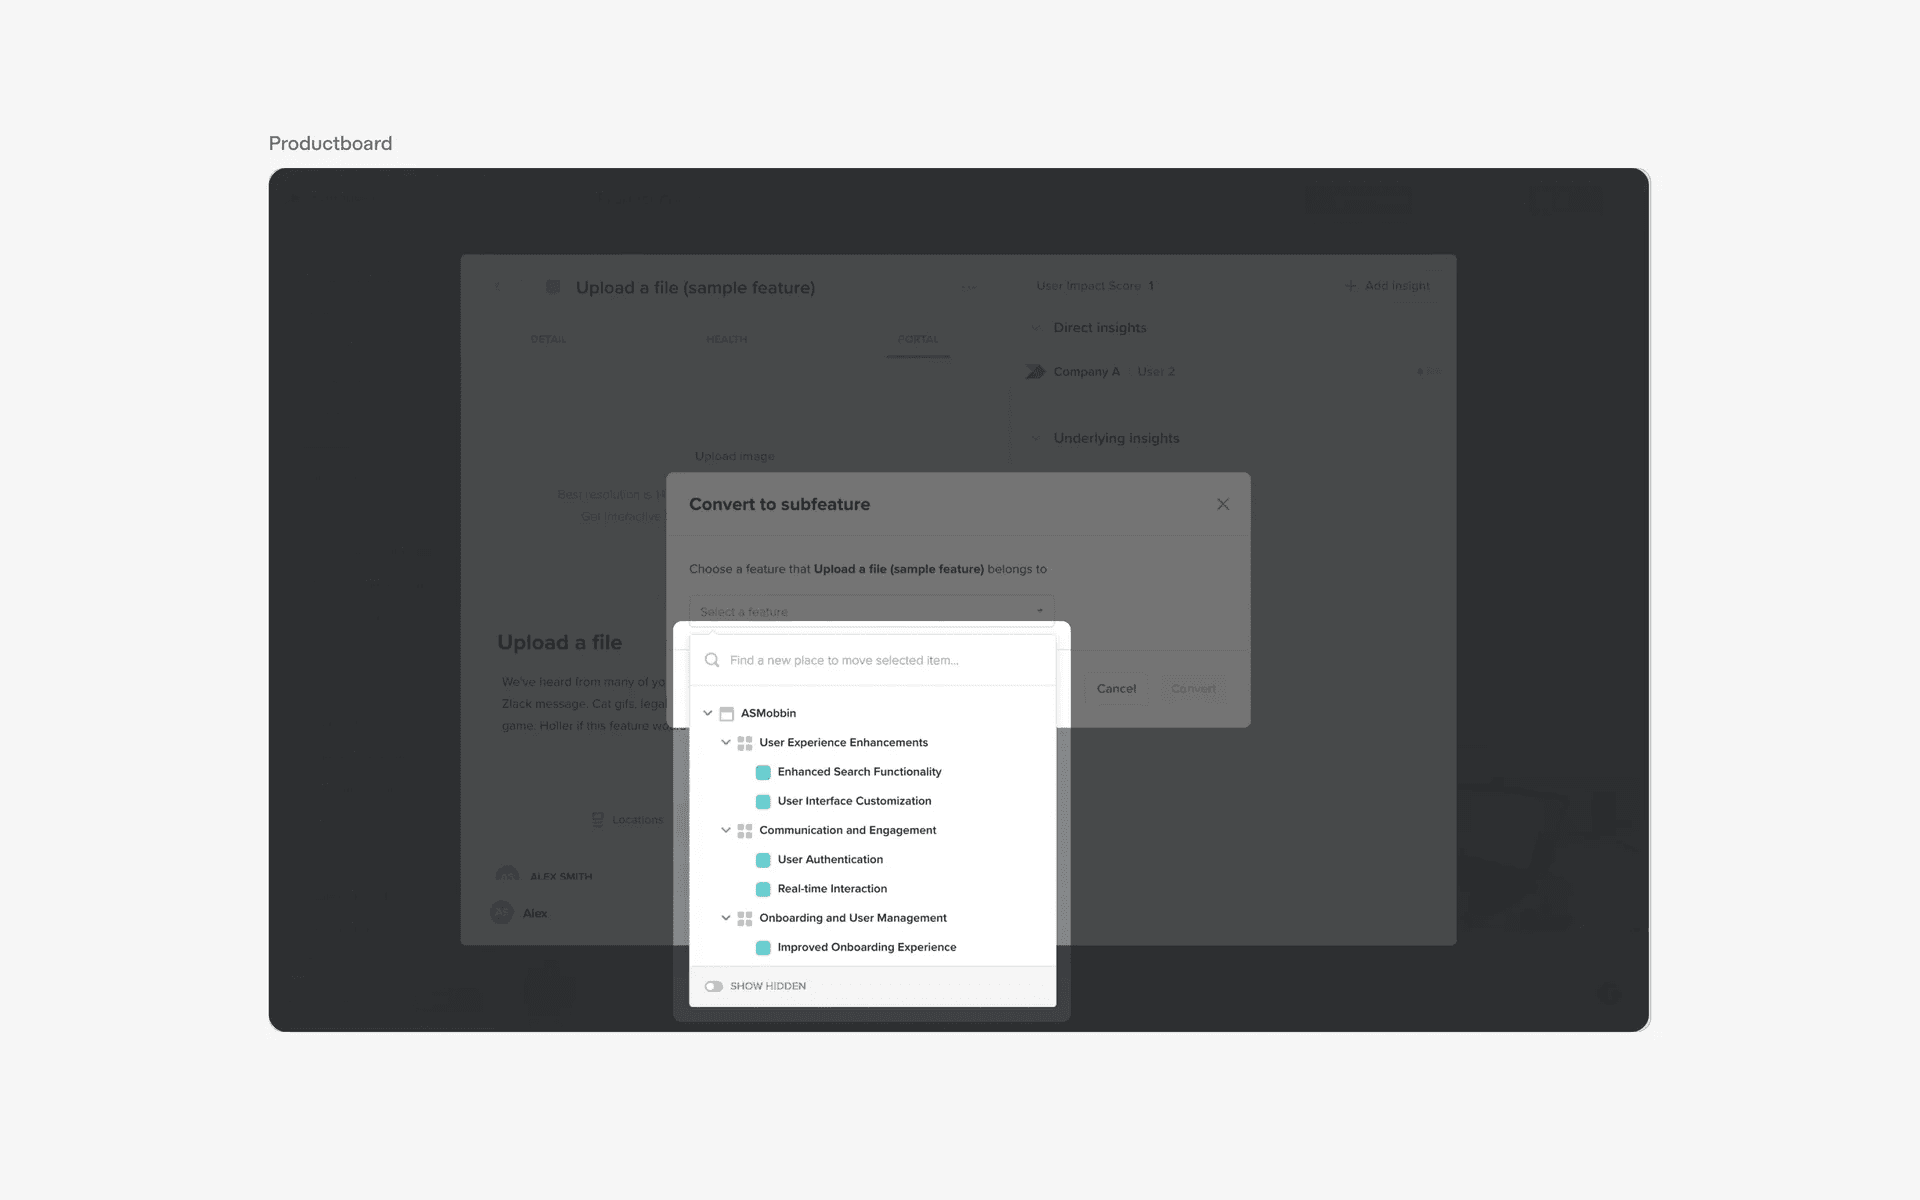
Task: Click the User Experience Enhancements grid icon
Action: [x=745, y=743]
